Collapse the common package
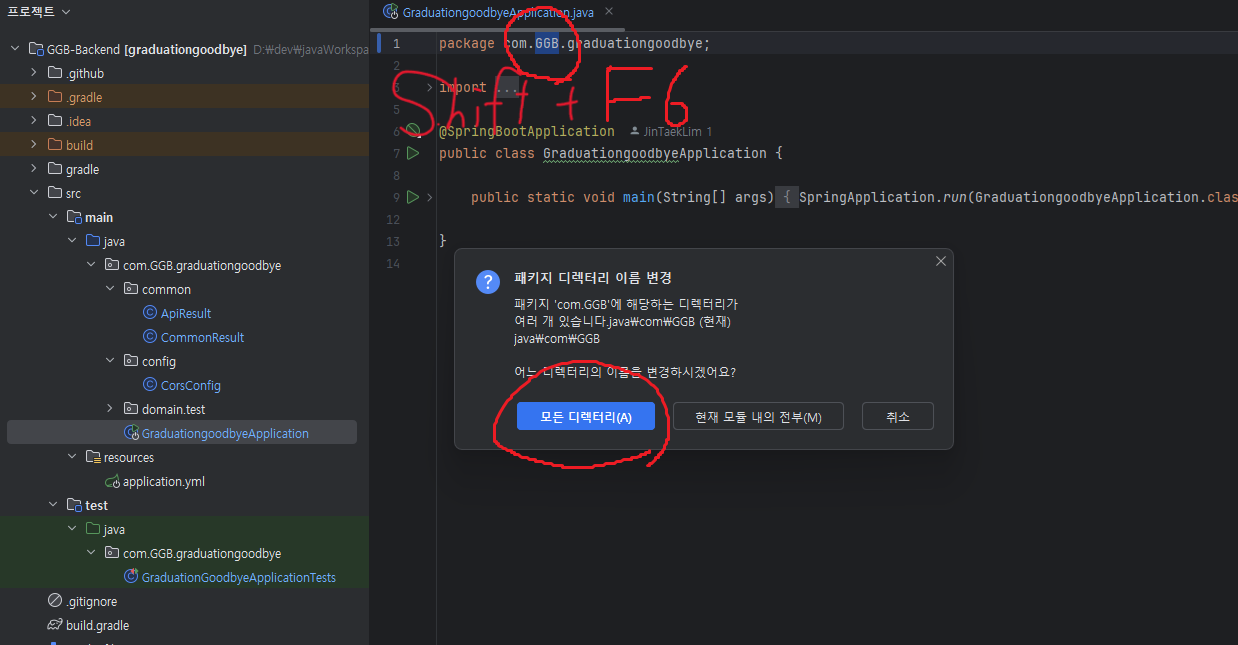The image size is (1238, 645). [110, 289]
